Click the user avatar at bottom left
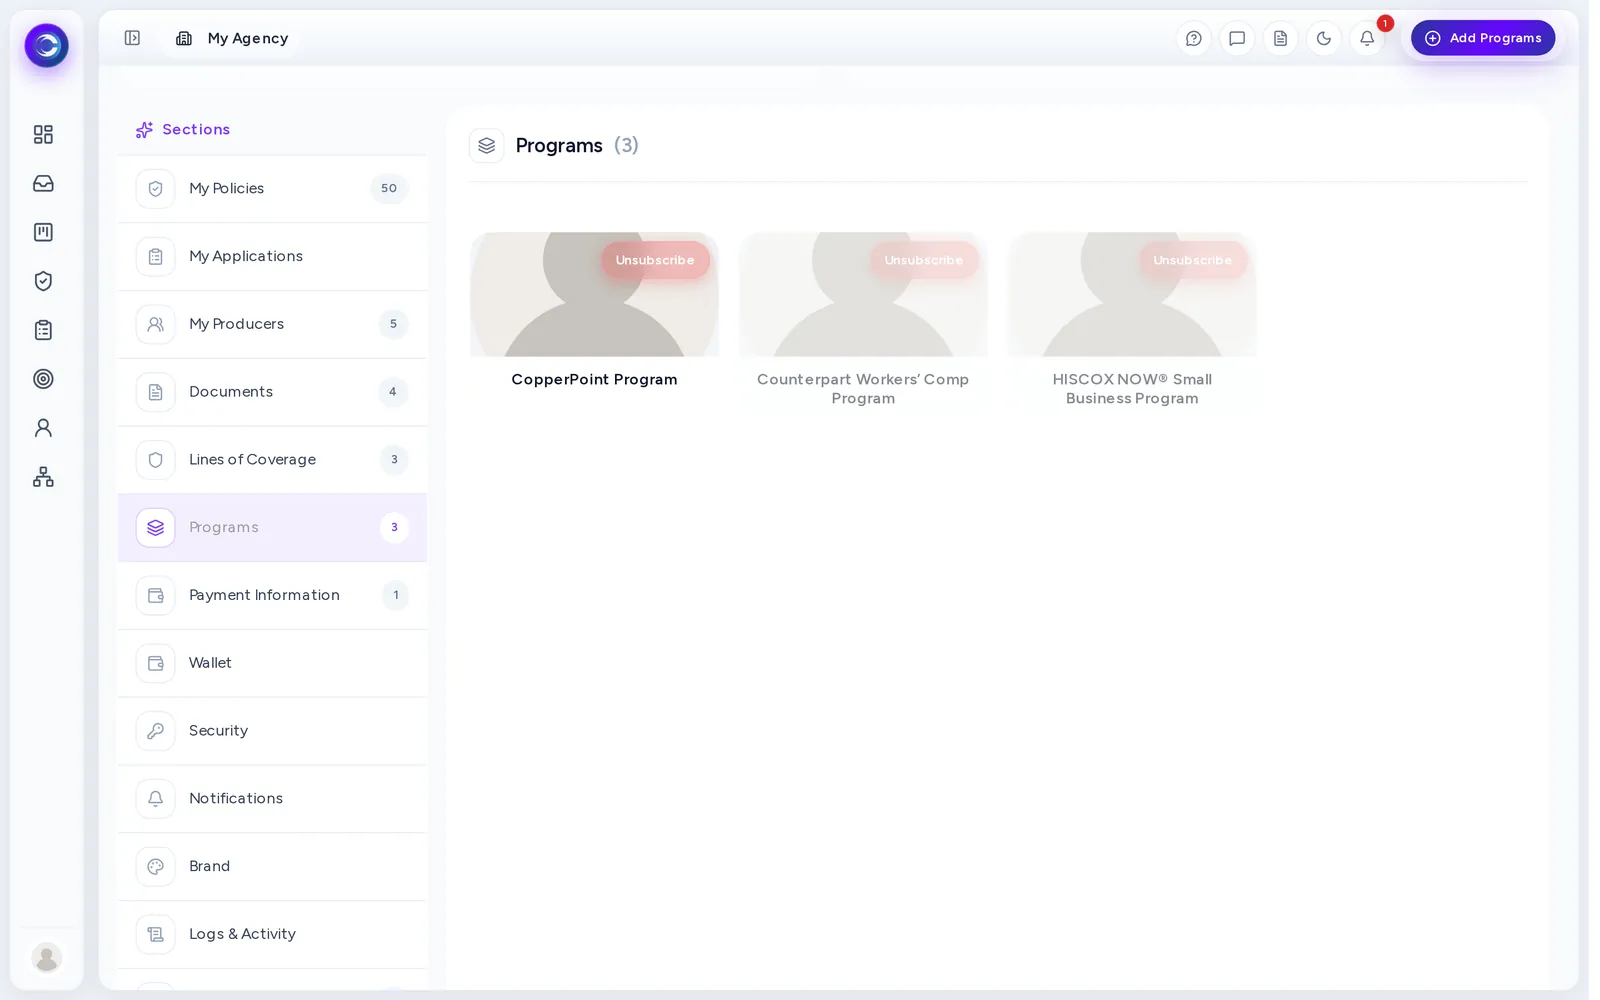Screen dimensions: 1600x1000 pyautogui.click(x=46, y=957)
